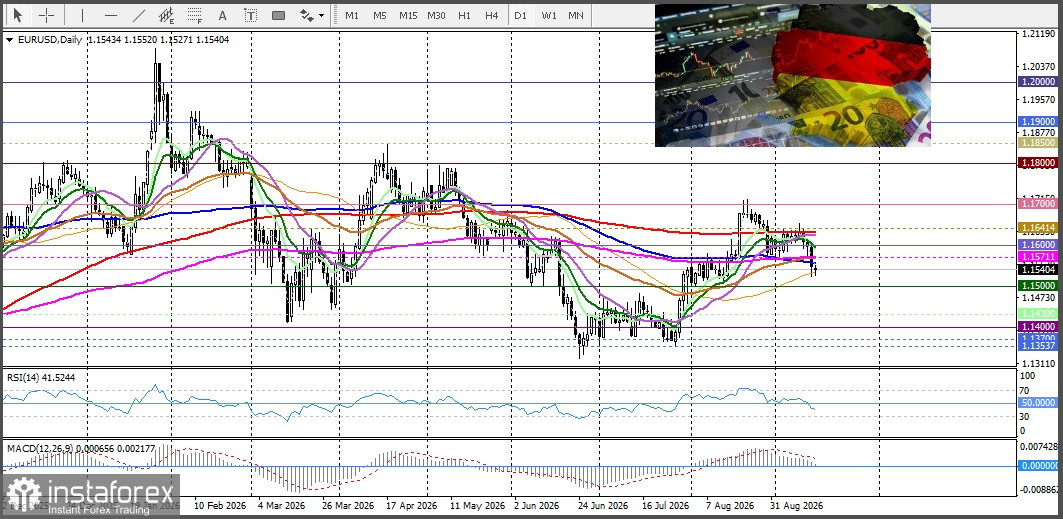Choose the rectangle shape tool
This screenshot has height=519, width=1063.
coord(278,15)
